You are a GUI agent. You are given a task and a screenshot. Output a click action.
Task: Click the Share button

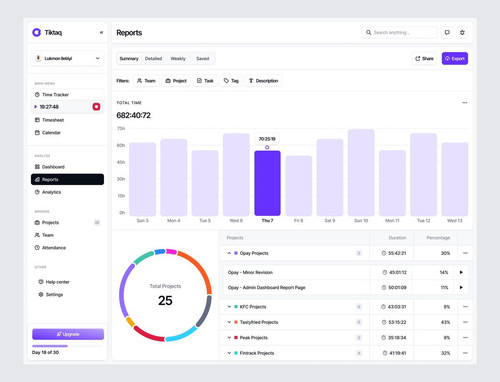click(x=424, y=59)
